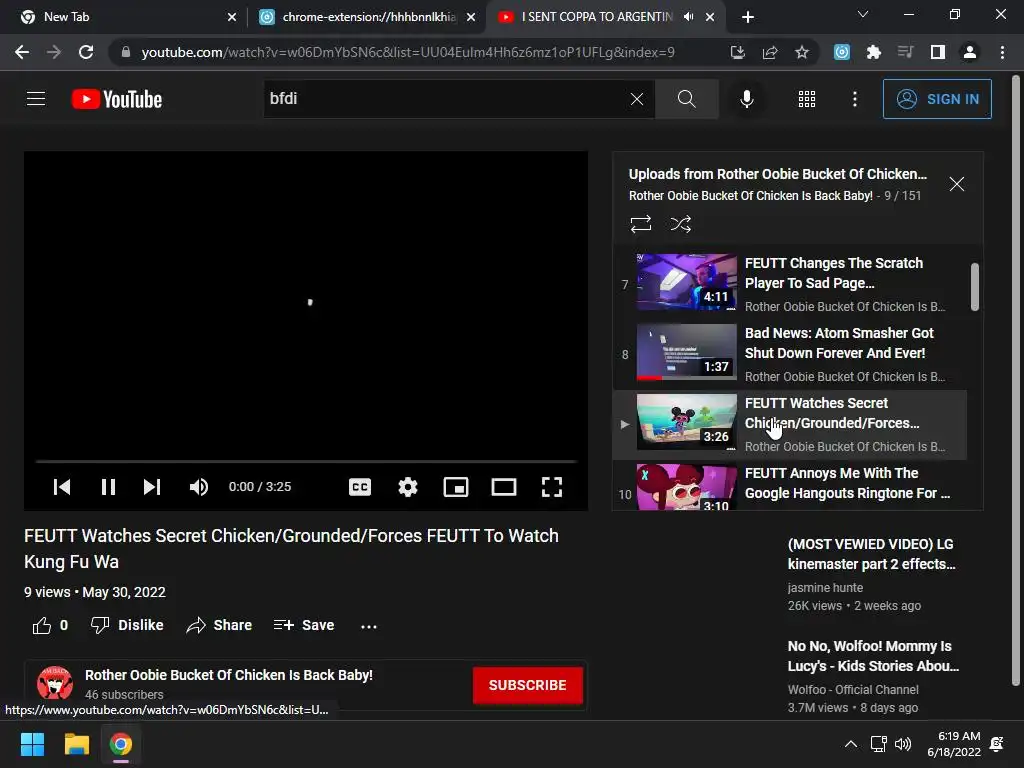
Task: Switch to theater mode
Action: point(504,487)
